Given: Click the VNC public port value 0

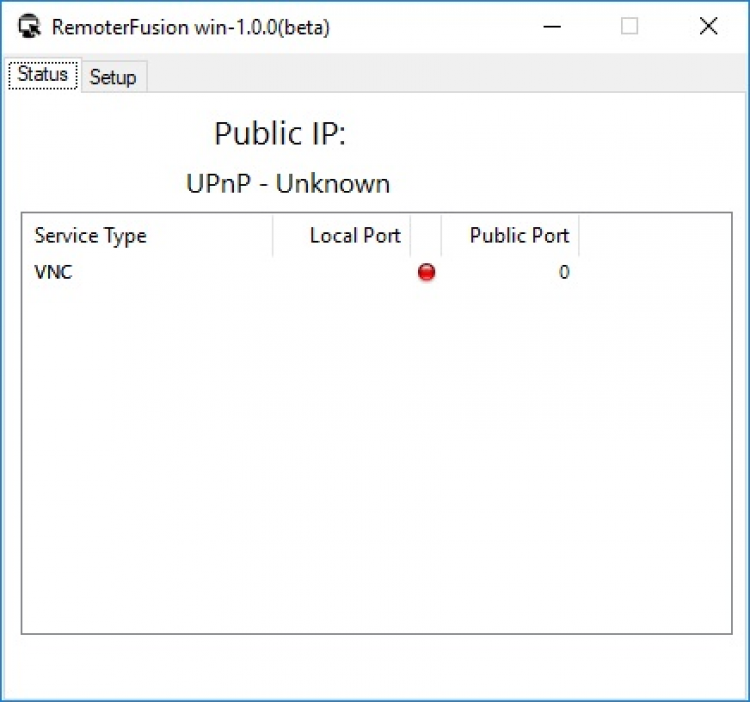Looking at the screenshot, I should pyautogui.click(x=564, y=272).
